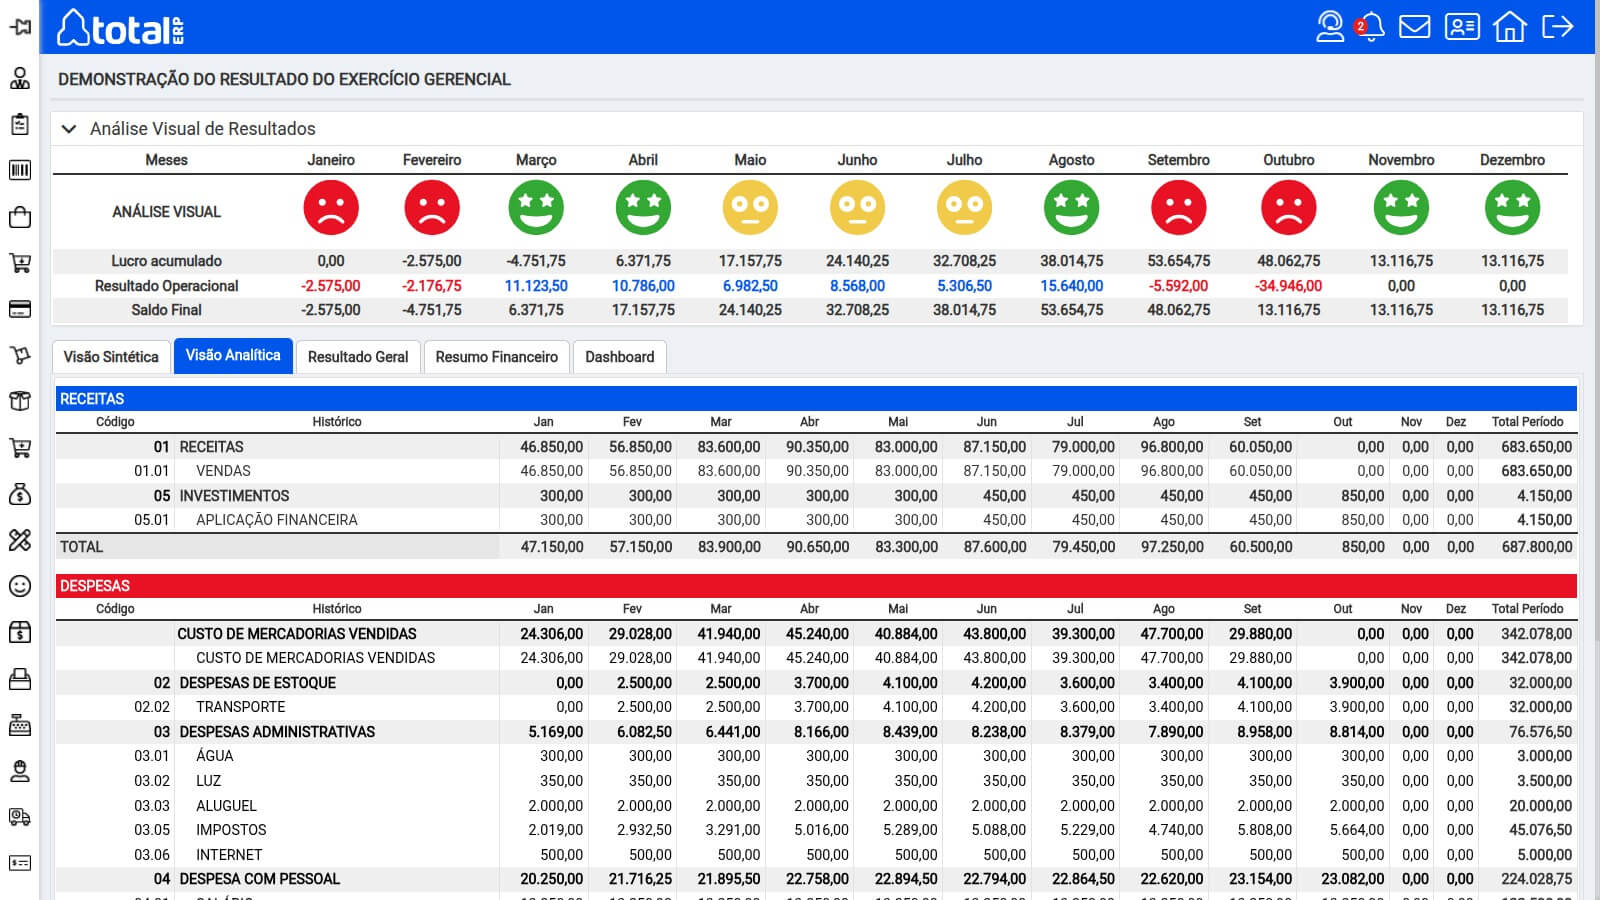Open notifications bell with red badge
Image resolution: width=1600 pixels, height=900 pixels.
[x=1371, y=27]
